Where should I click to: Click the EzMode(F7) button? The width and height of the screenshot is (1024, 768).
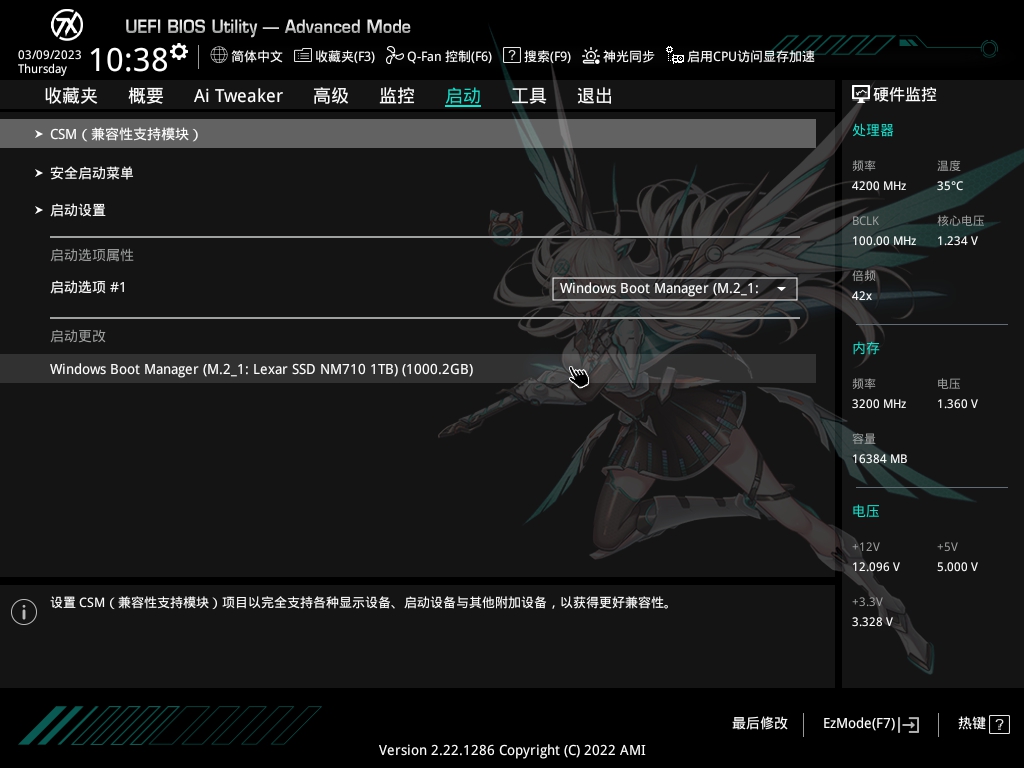pos(869,723)
